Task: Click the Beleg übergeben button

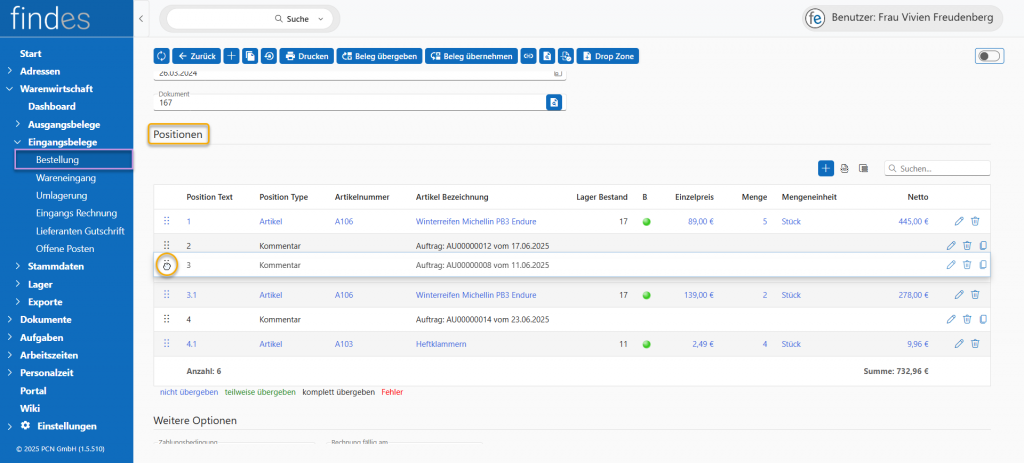Action: click(x=379, y=56)
